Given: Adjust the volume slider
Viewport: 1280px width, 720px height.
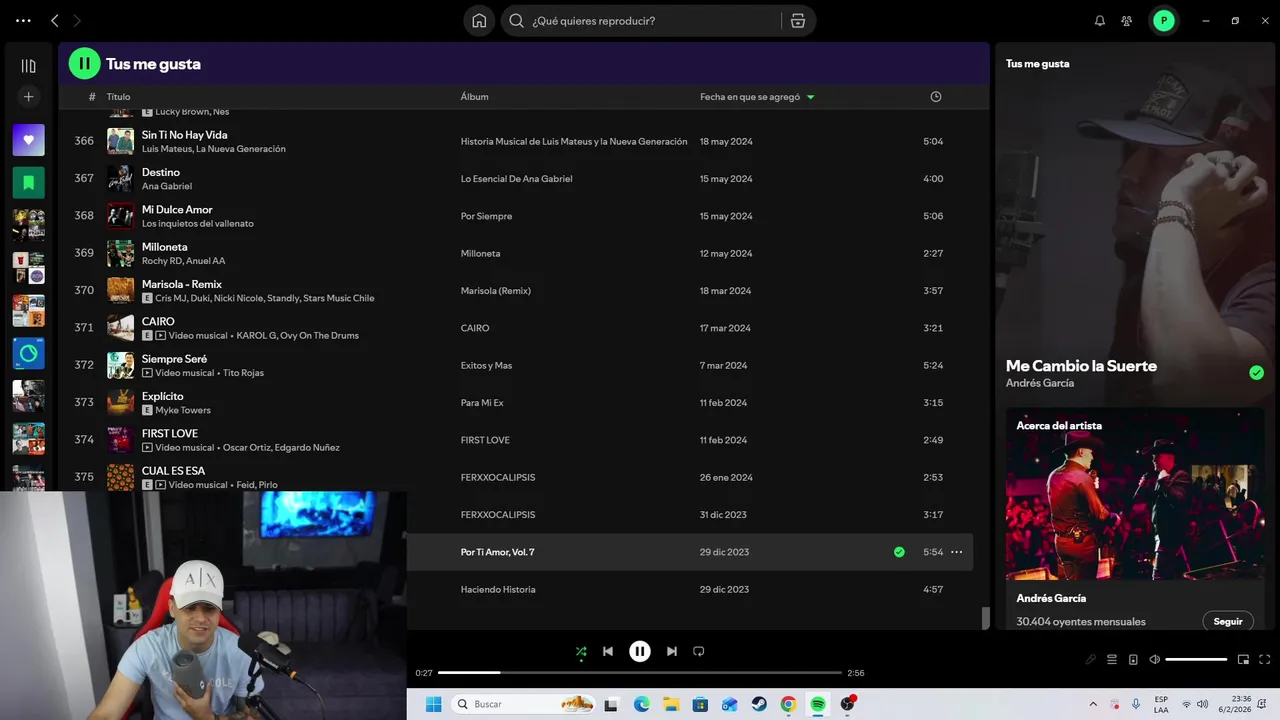Looking at the screenshot, I should [x=1196, y=660].
